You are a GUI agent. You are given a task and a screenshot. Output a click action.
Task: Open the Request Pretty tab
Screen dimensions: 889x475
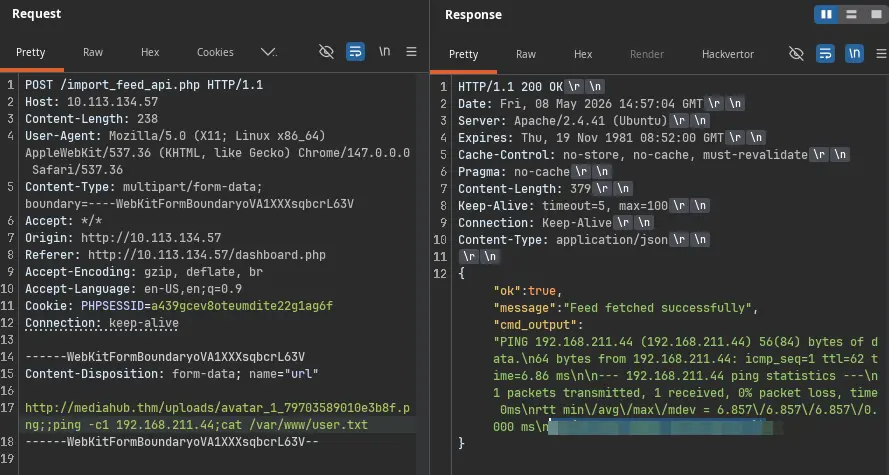click(31, 52)
